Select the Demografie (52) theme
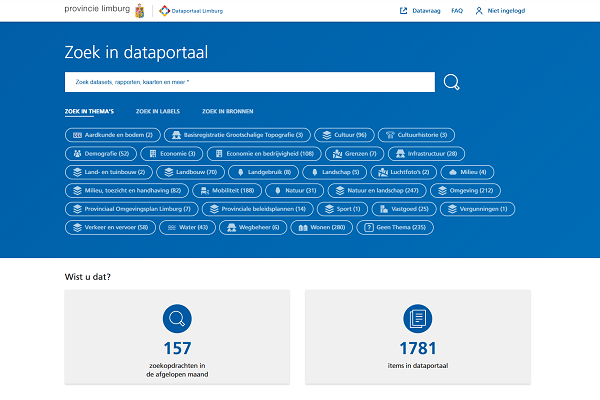Viewport: 600px width, 400px height. coord(100,154)
